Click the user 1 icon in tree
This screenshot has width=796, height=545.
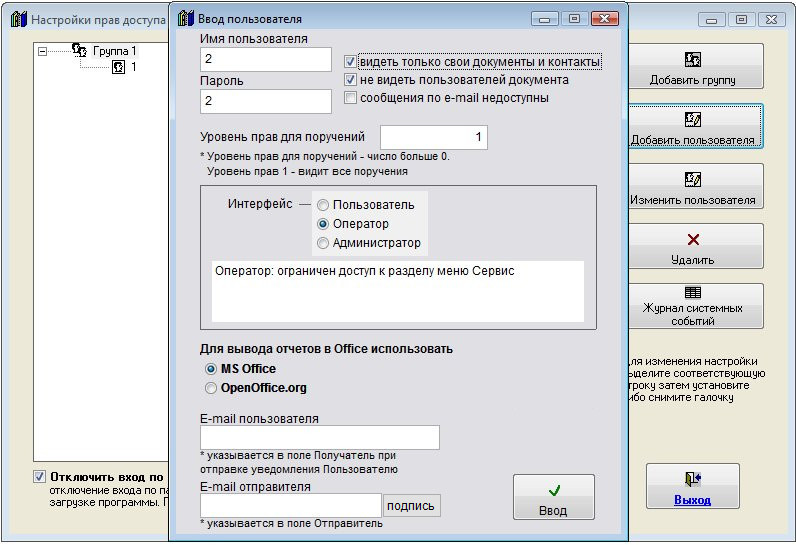coord(118,67)
